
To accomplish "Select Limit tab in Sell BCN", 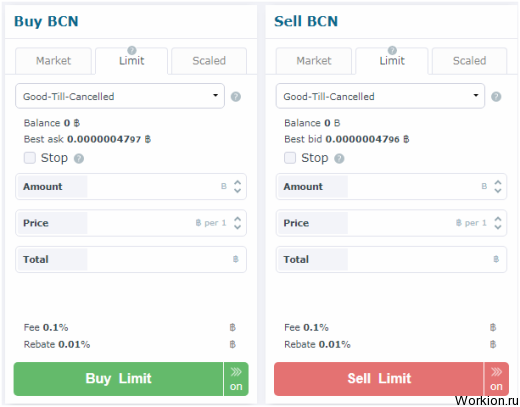I will [x=392, y=61].
